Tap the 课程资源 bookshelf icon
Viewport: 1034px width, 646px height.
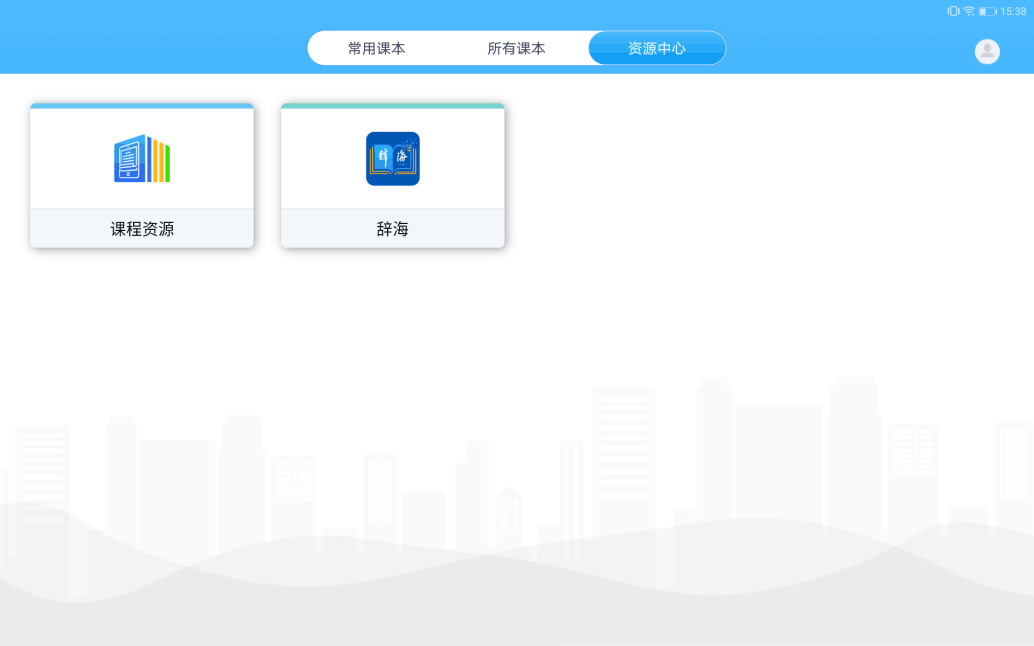[x=142, y=158]
